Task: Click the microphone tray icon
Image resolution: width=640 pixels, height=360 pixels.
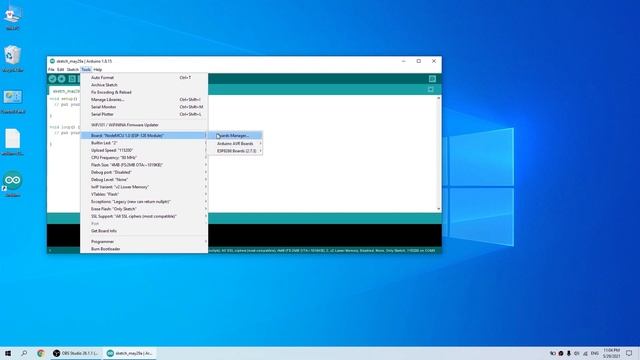Action: [569, 353]
